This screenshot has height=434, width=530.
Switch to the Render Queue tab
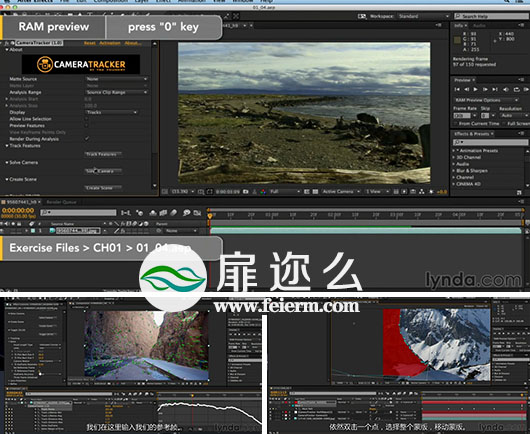click(61, 202)
